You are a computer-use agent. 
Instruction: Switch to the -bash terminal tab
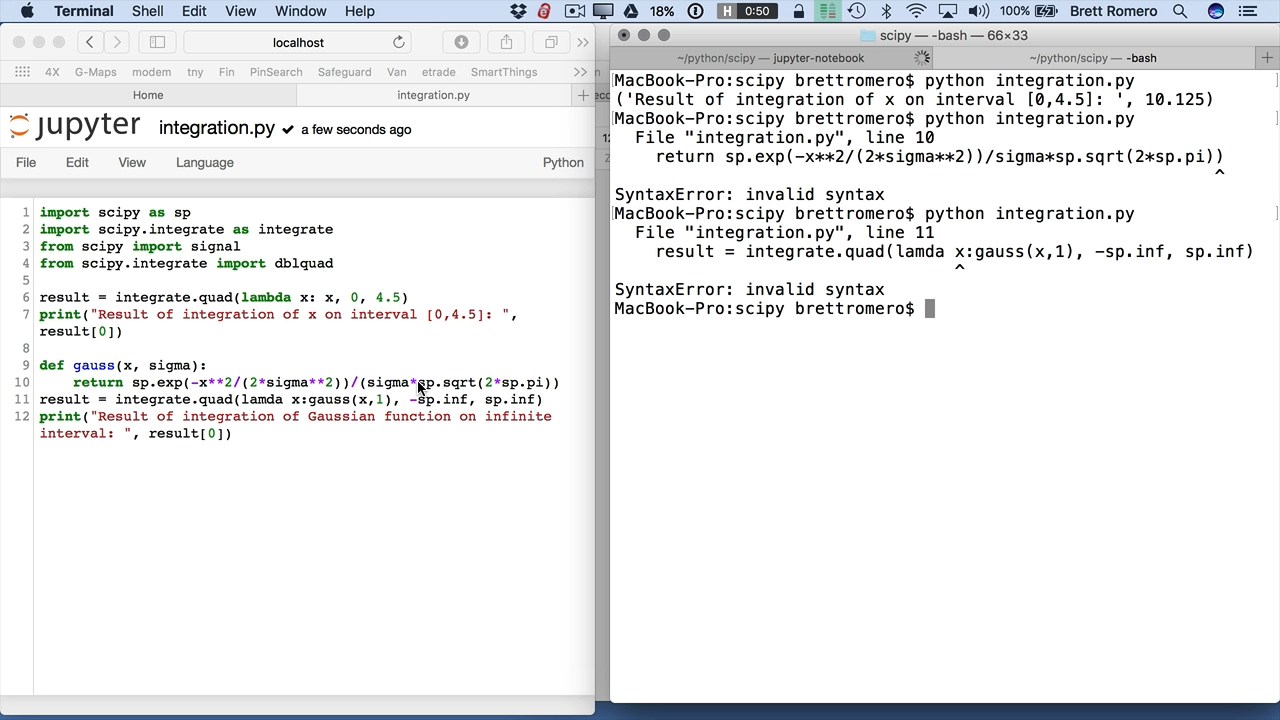(1092, 58)
